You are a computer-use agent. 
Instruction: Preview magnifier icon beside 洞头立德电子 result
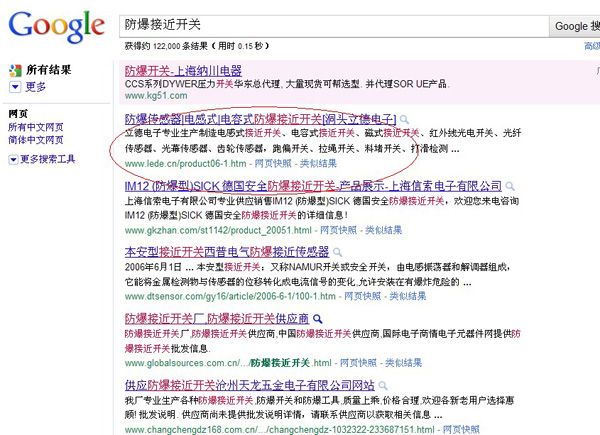click(404, 120)
